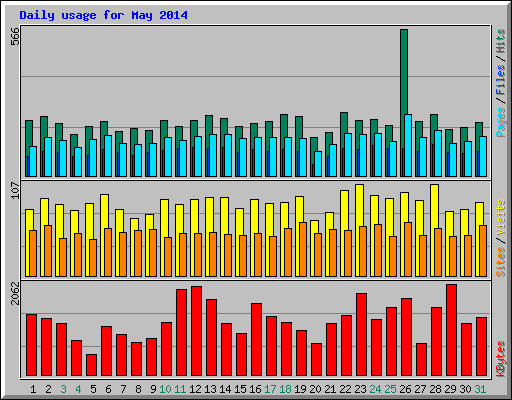Click day label 27 on the x-axis

[420, 389]
